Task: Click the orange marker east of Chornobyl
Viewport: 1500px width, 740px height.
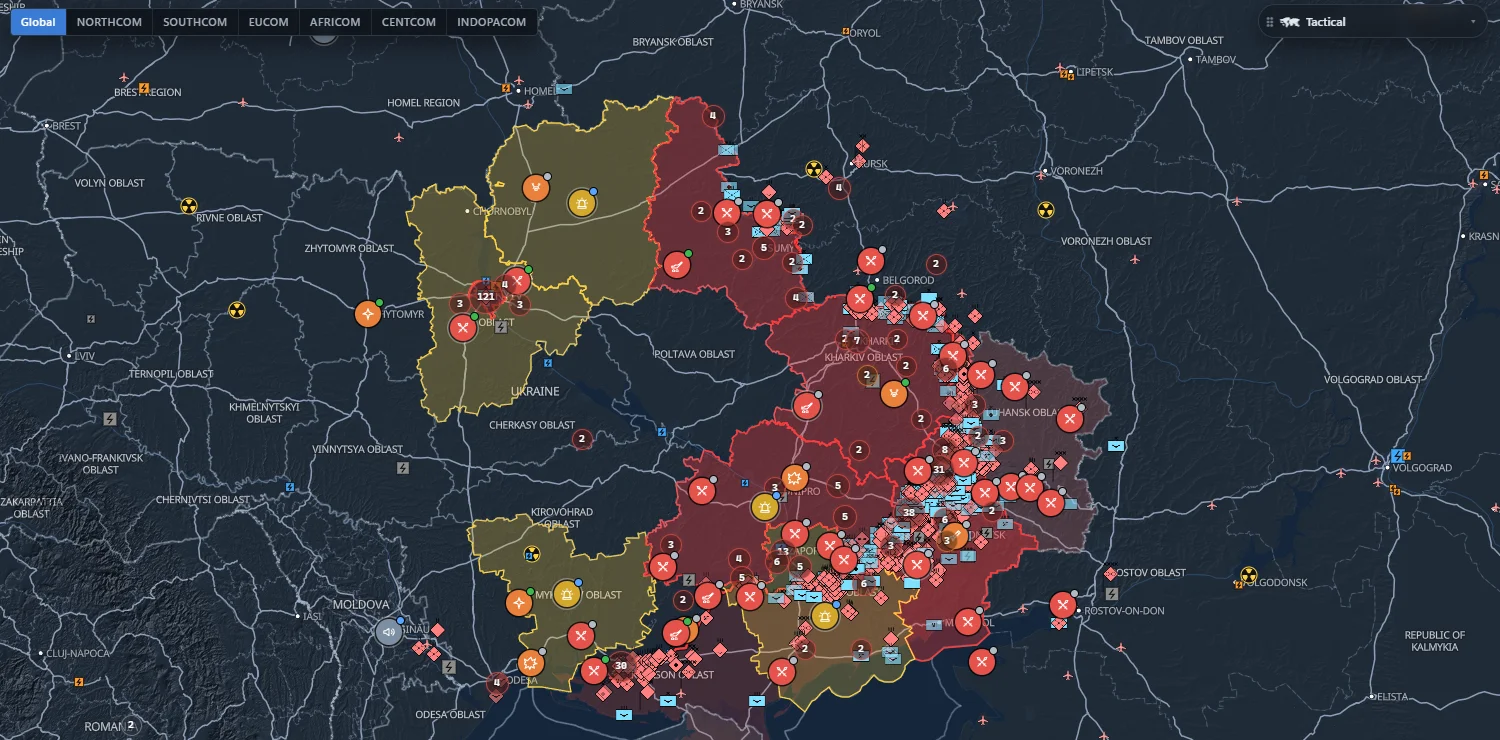Action: click(x=536, y=187)
